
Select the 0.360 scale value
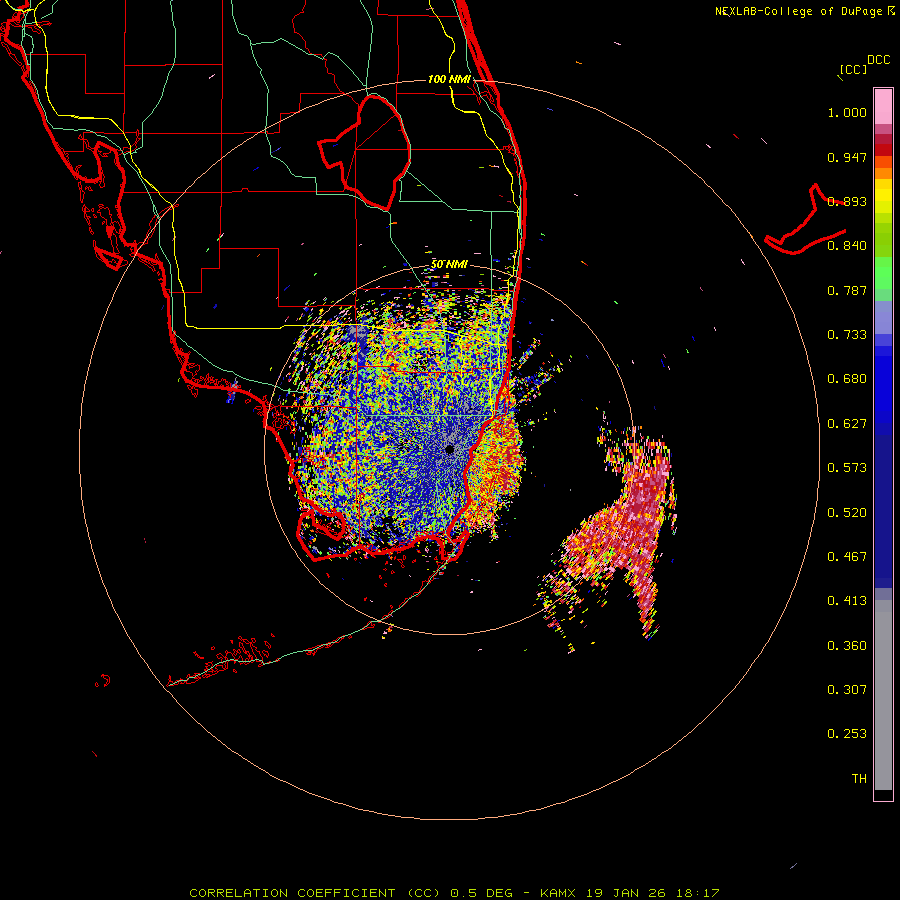click(x=847, y=646)
